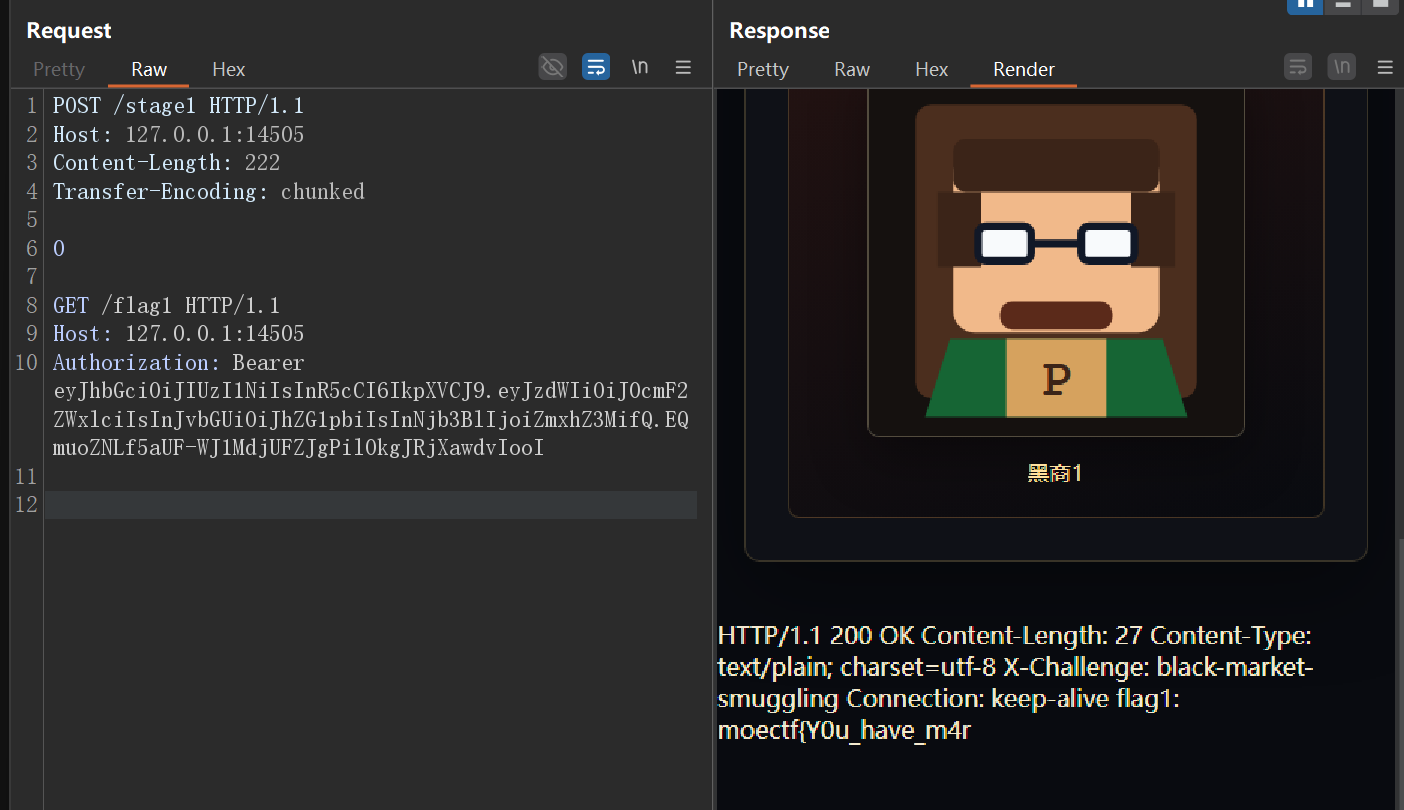Click the rendered pixel-art merchant avatar
The height and width of the screenshot is (810, 1404).
coord(1056,261)
